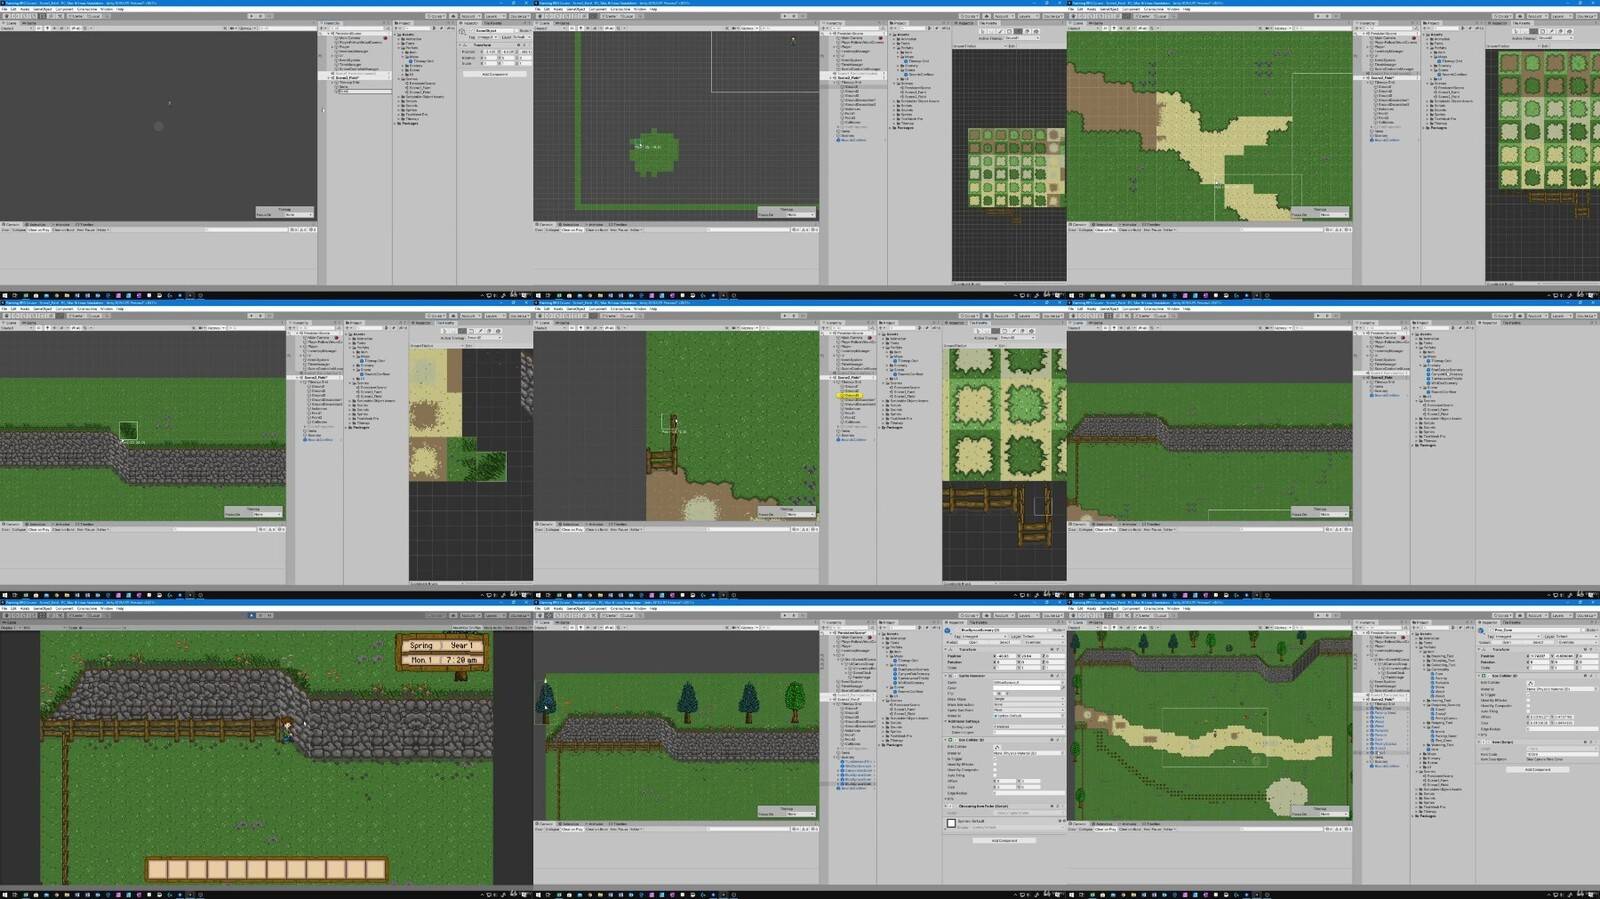This screenshot has width=1600, height=899.
Task: Select Packages folder in empty dark scene window's Project panel
Action: point(409,123)
